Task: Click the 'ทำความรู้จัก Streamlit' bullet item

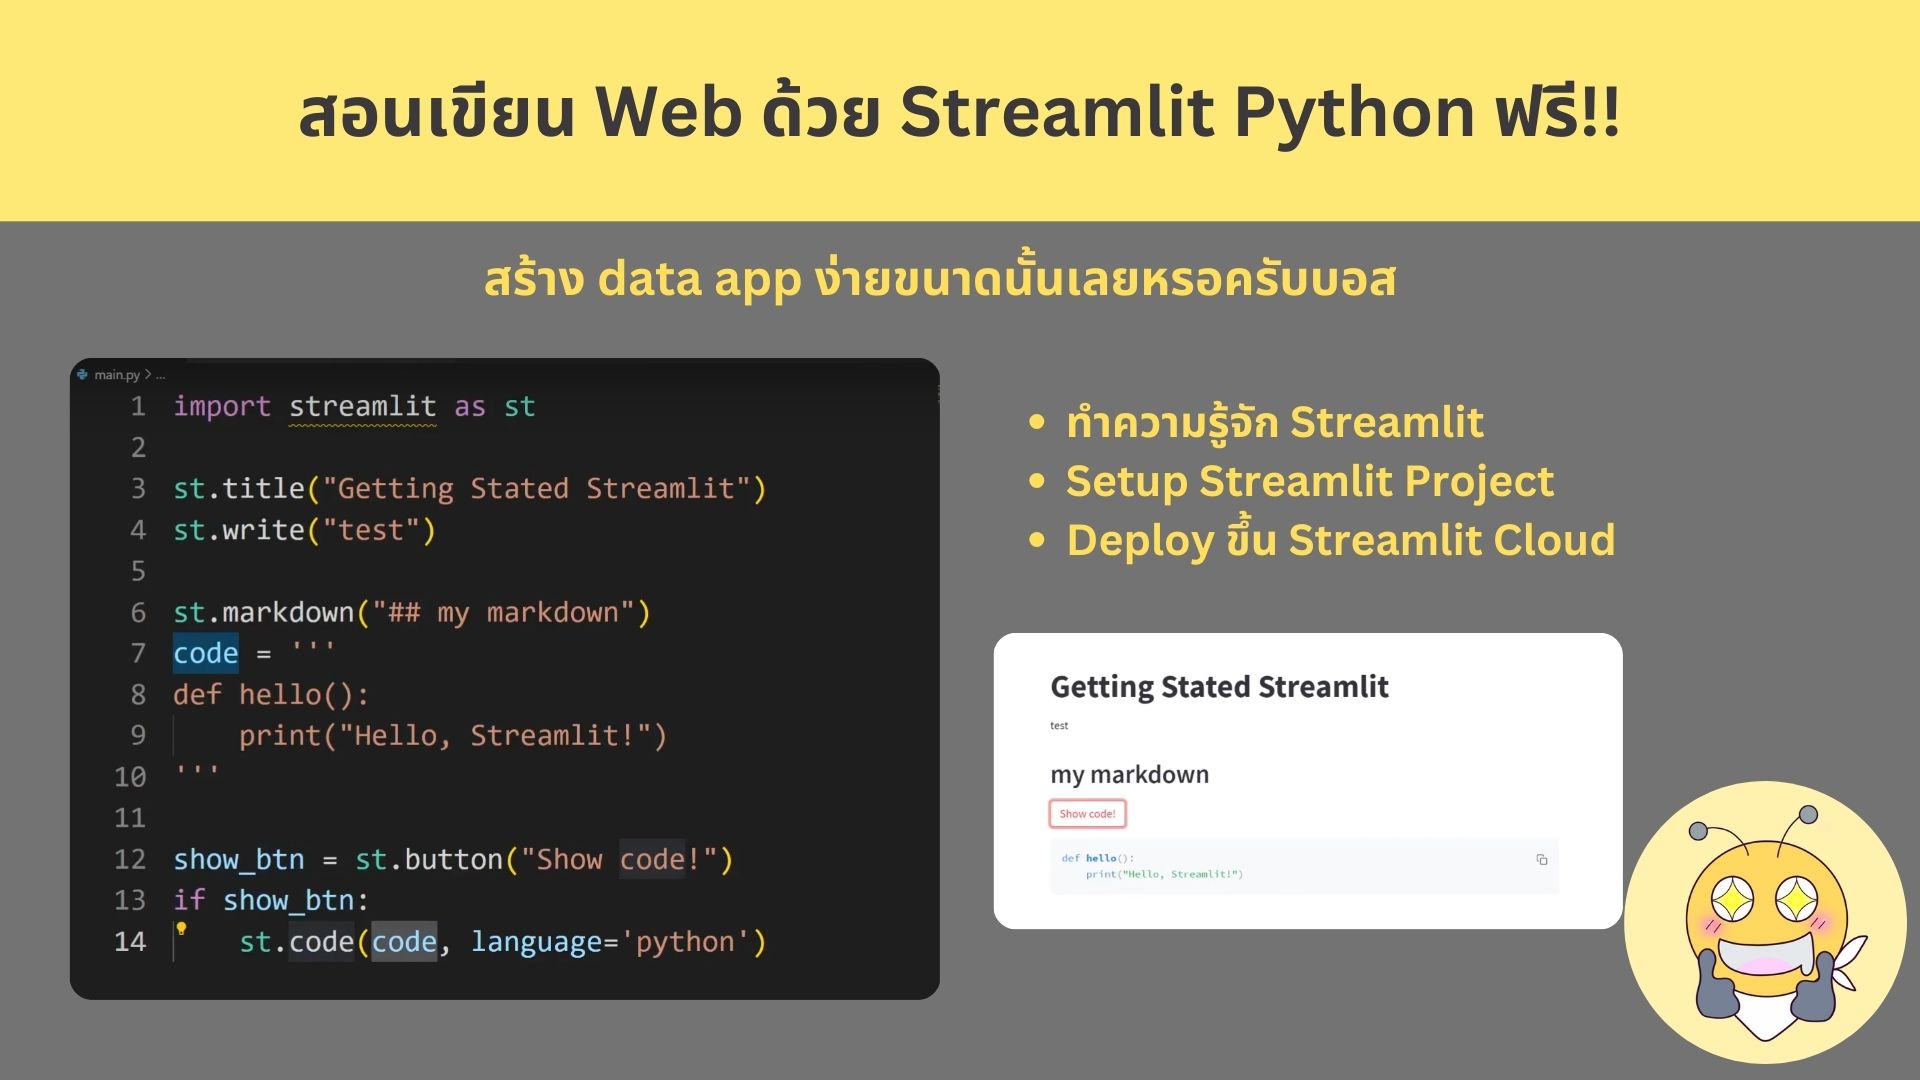Action: [1275, 422]
